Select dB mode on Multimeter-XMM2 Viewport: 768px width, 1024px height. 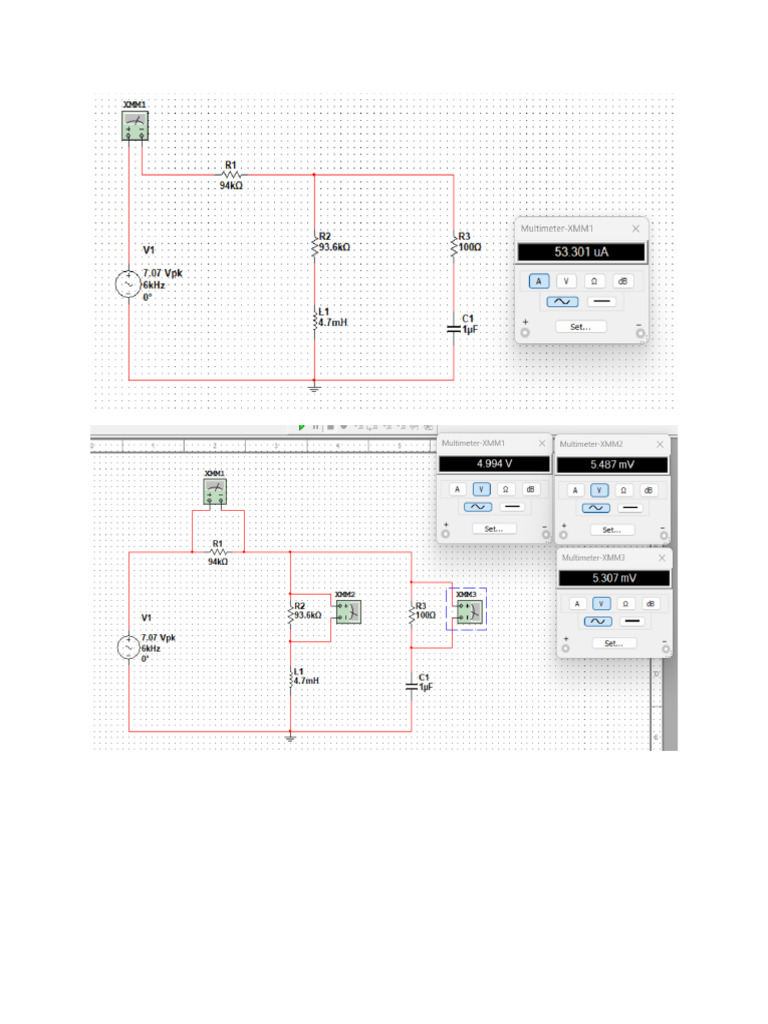click(648, 490)
